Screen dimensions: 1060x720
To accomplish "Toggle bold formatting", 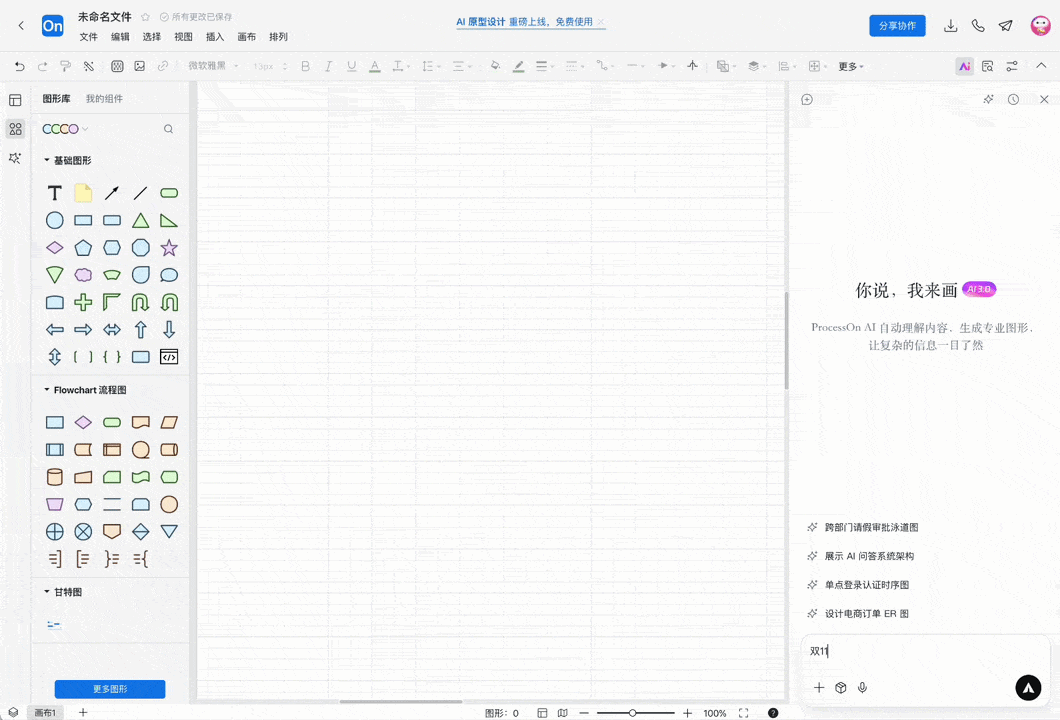I will 306,66.
